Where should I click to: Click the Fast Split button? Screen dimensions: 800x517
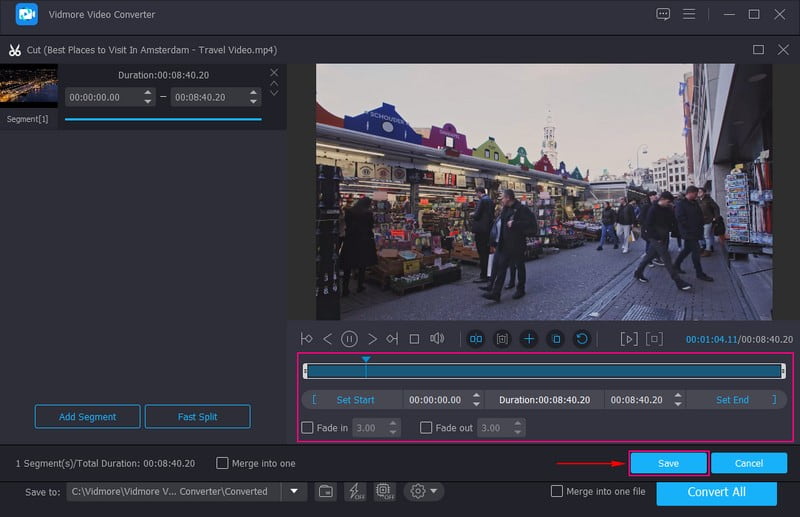click(x=197, y=416)
